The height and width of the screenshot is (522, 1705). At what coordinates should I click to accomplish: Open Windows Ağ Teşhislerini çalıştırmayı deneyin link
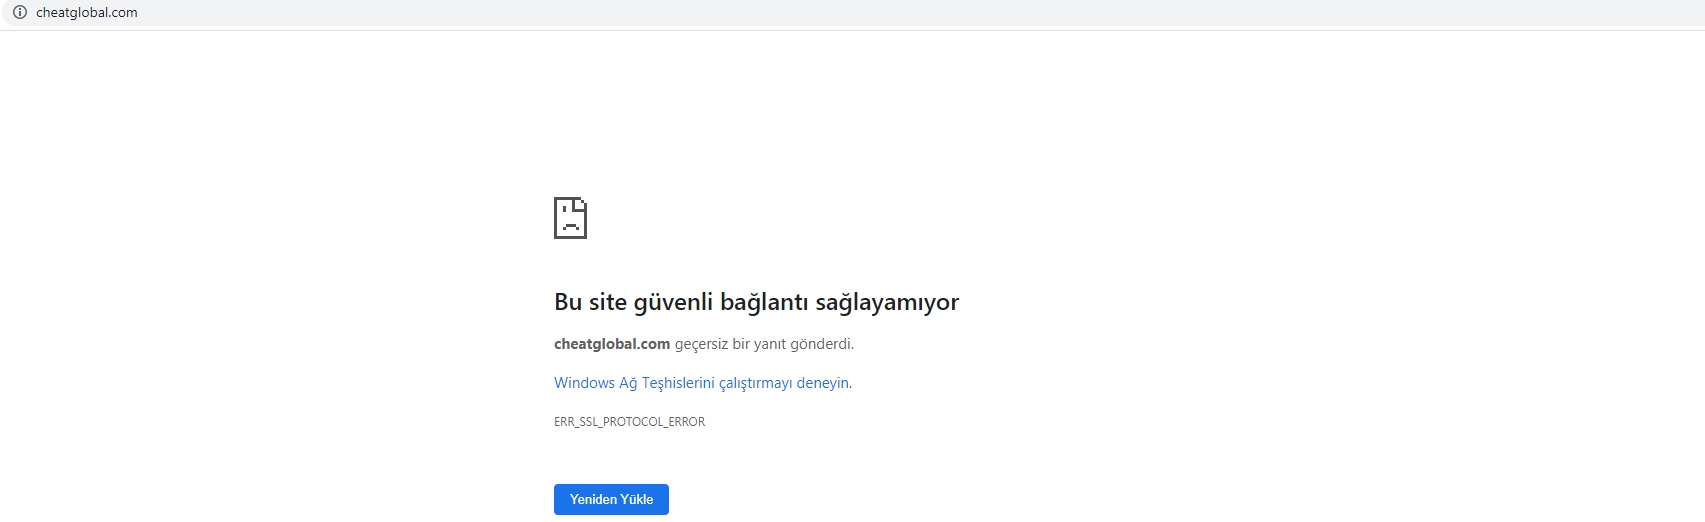(702, 383)
